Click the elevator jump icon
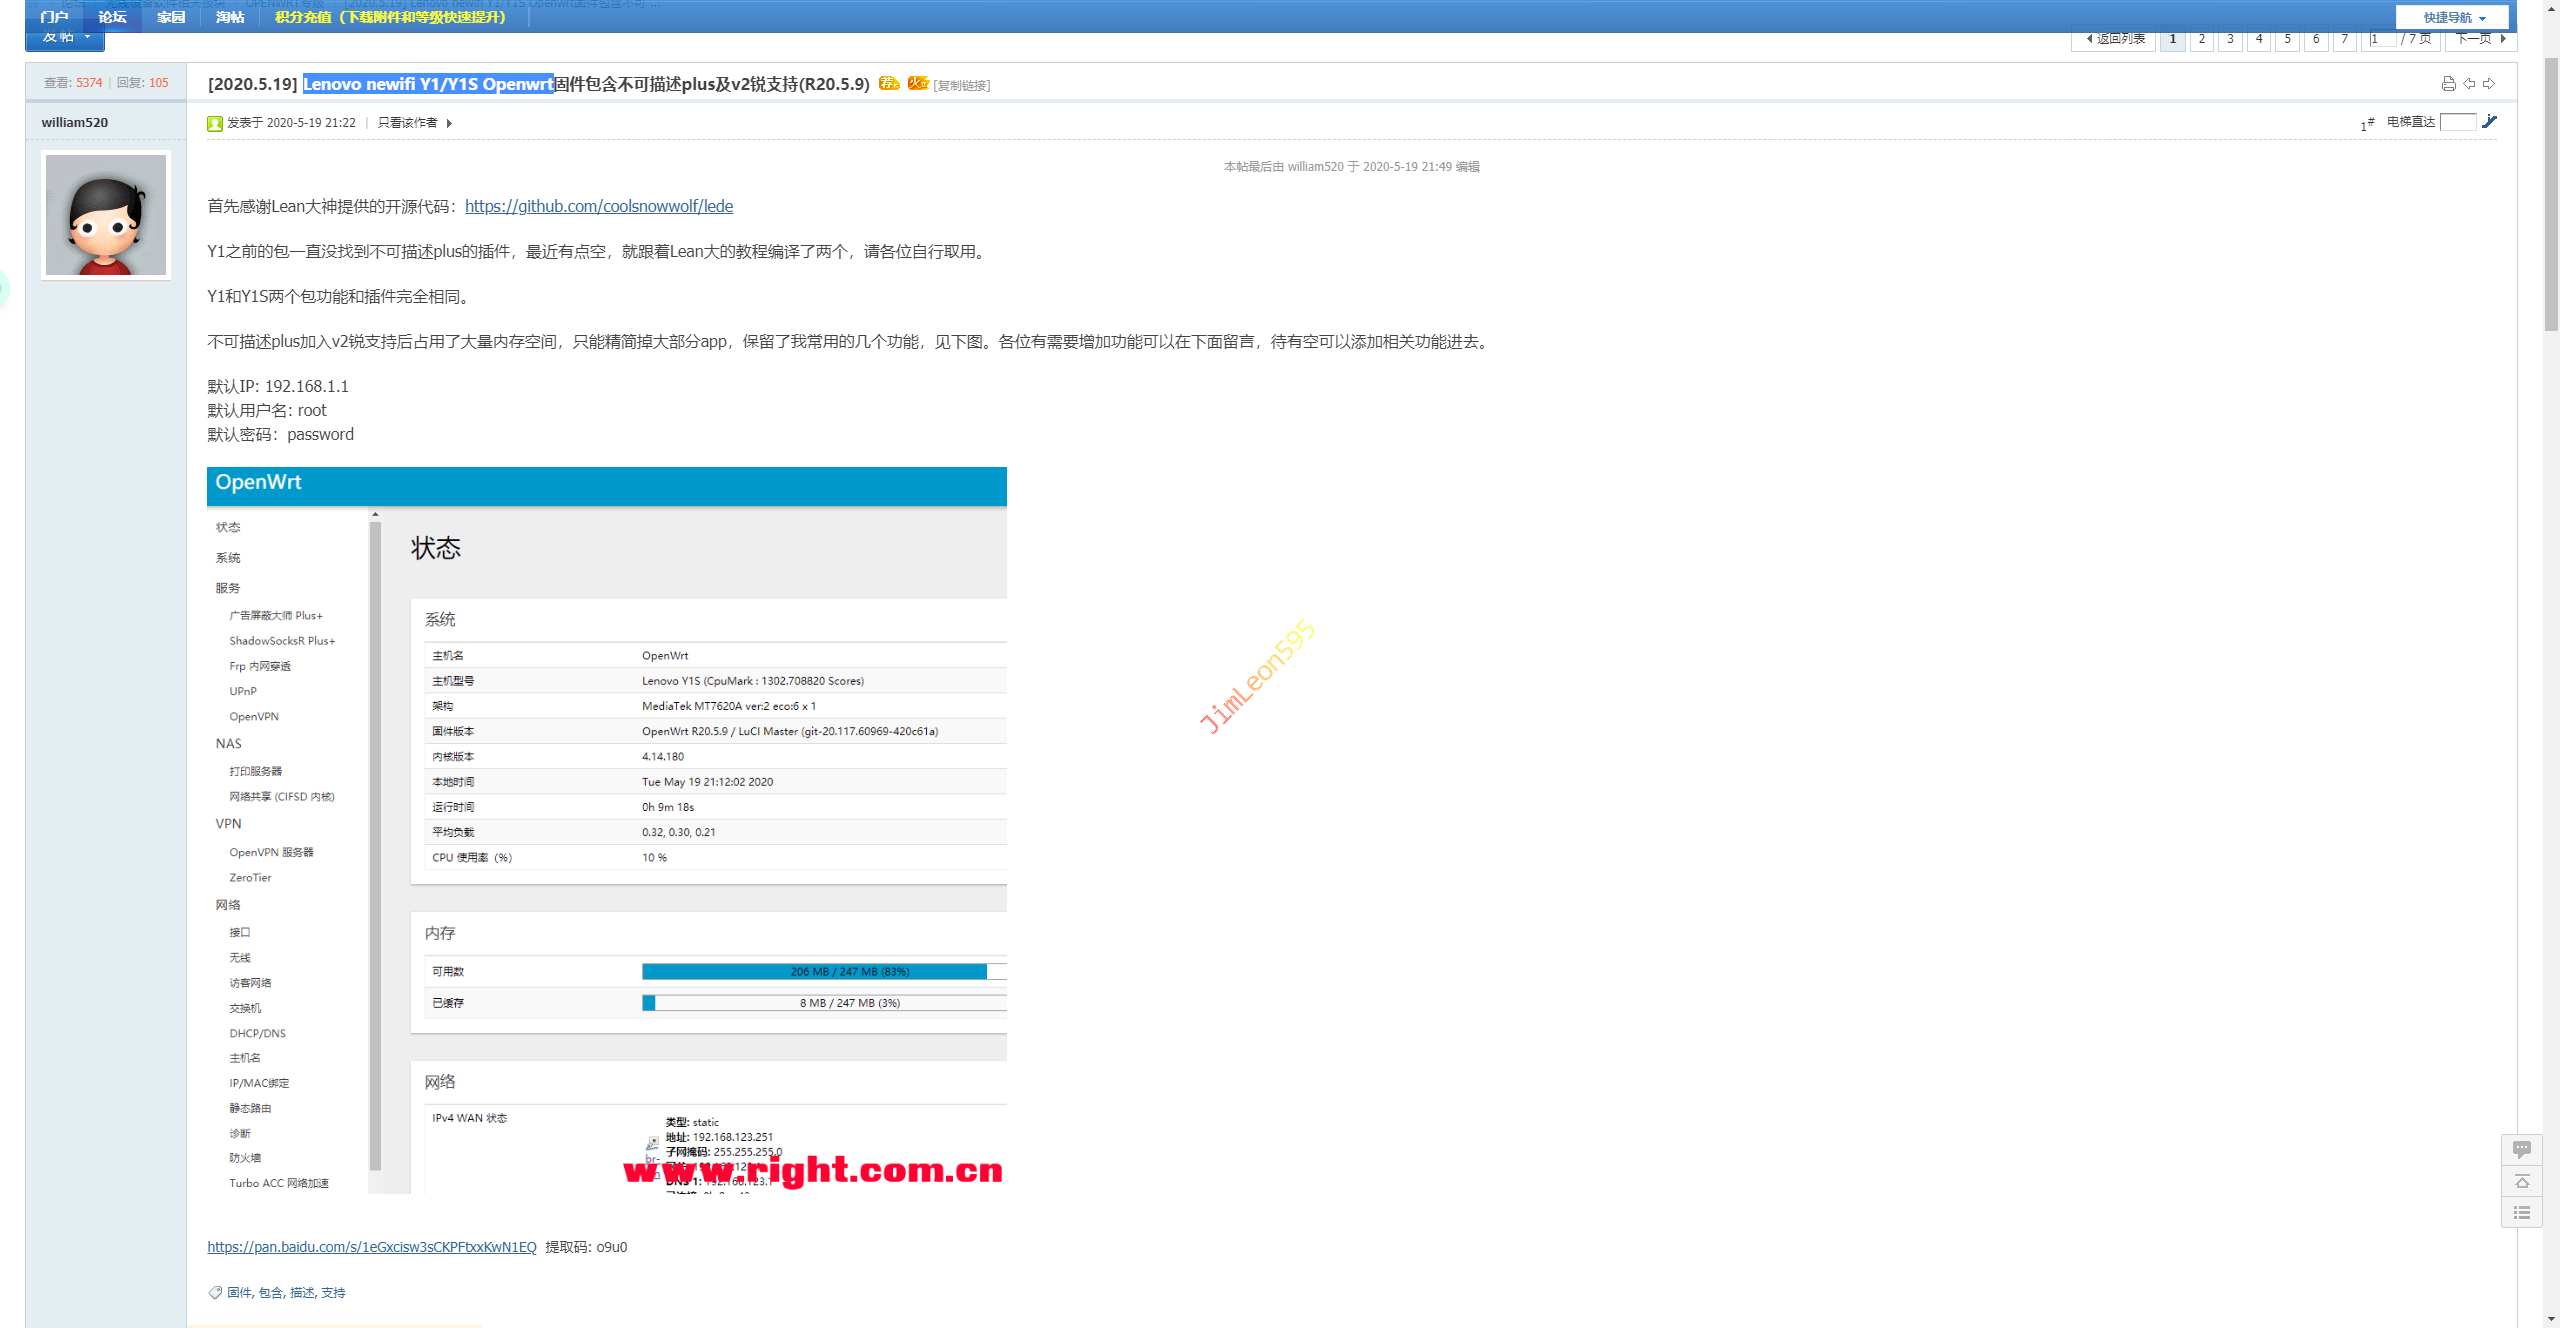Screen dimensions: 2560x1328 (x=2490, y=122)
